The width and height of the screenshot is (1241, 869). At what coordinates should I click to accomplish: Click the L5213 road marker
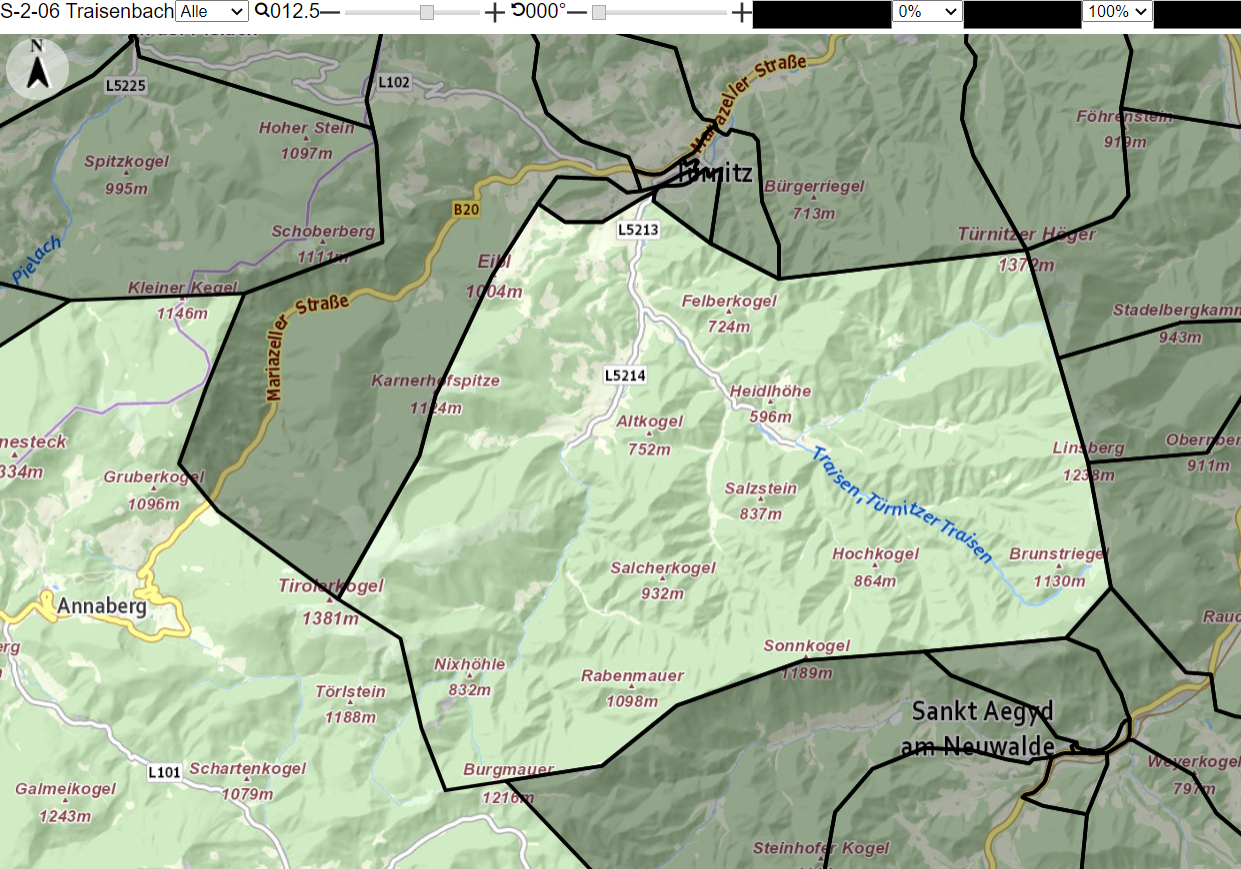[638, 229]
